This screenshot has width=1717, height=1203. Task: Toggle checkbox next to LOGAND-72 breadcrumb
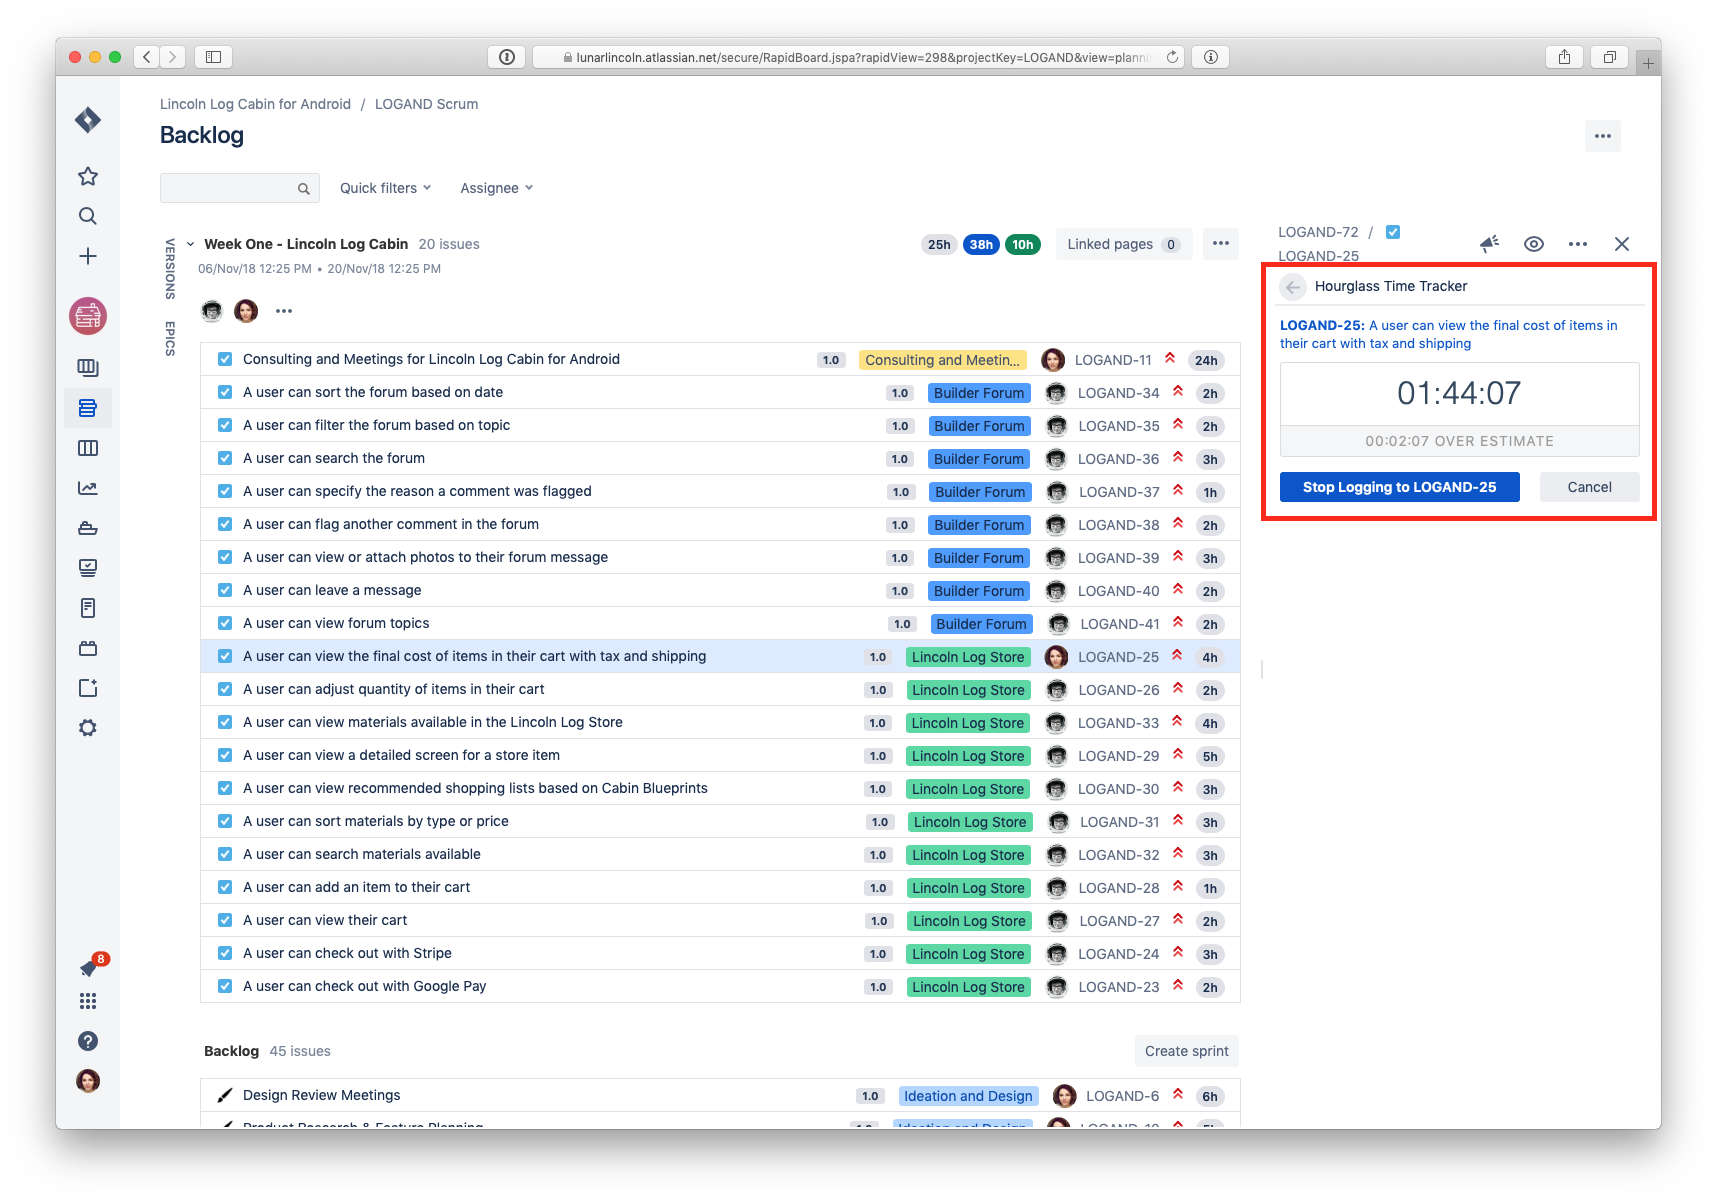pos(1393,232)
